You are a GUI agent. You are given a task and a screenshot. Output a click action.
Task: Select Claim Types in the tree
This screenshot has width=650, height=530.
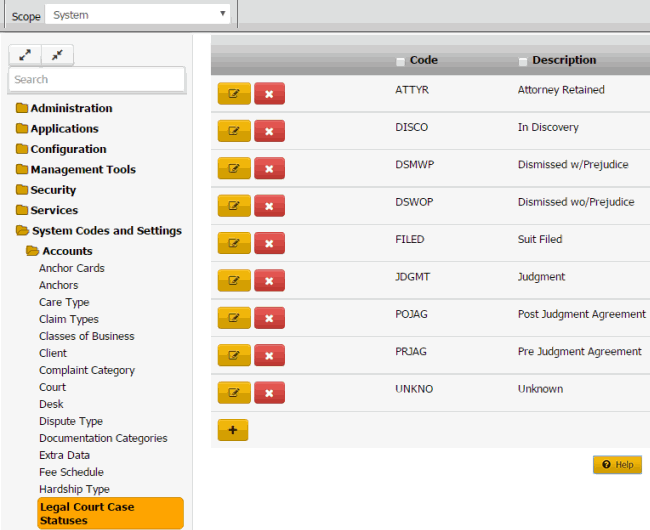click(69, 319)
